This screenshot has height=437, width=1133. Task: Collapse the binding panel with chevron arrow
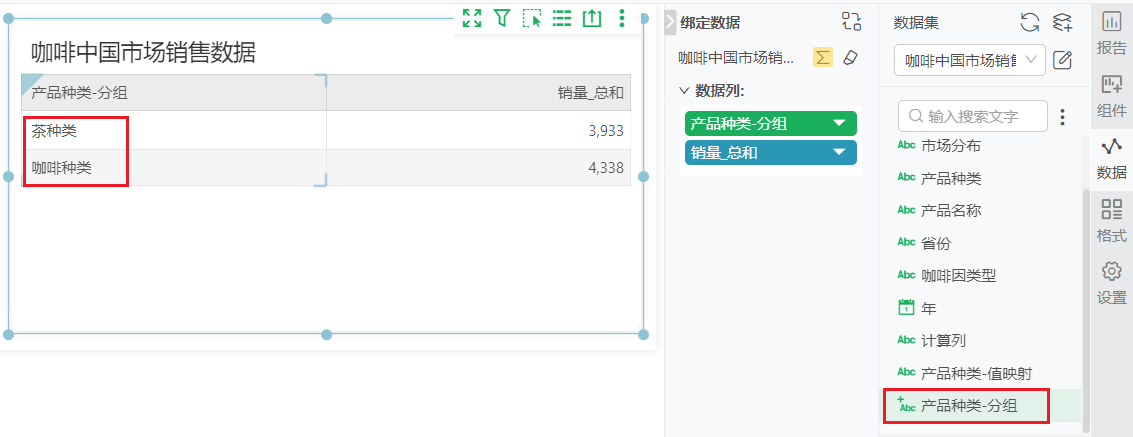pos(670,22)
